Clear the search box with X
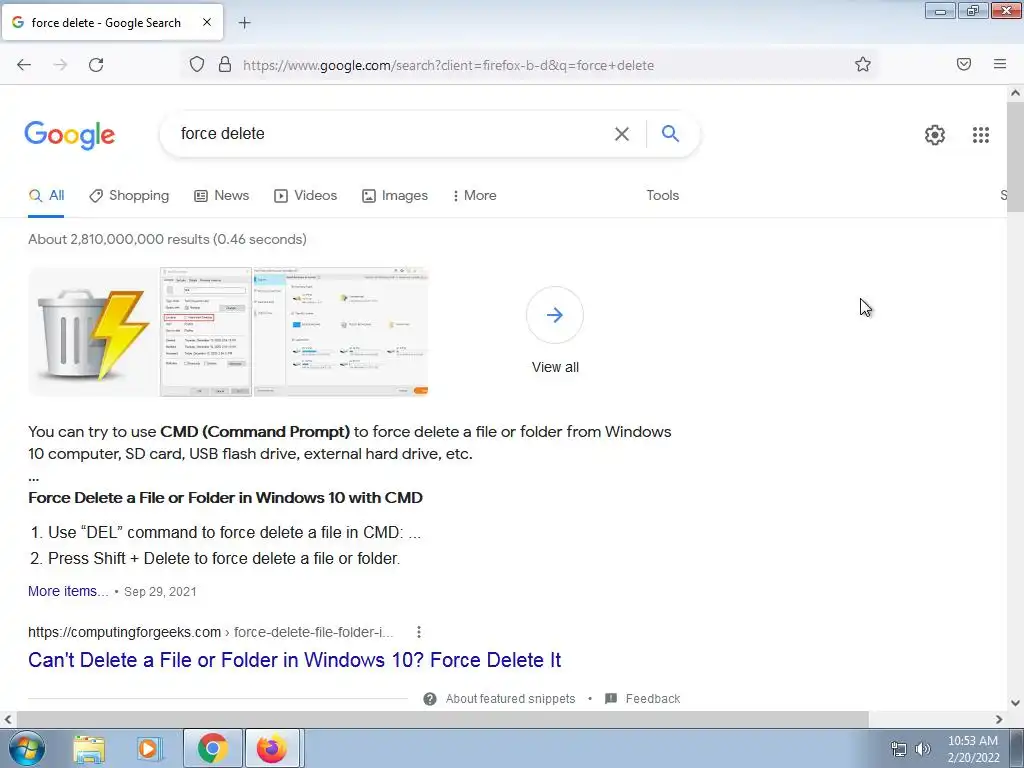The height and width of the screenshot is (768, 1024). click(x=622, y=134)
